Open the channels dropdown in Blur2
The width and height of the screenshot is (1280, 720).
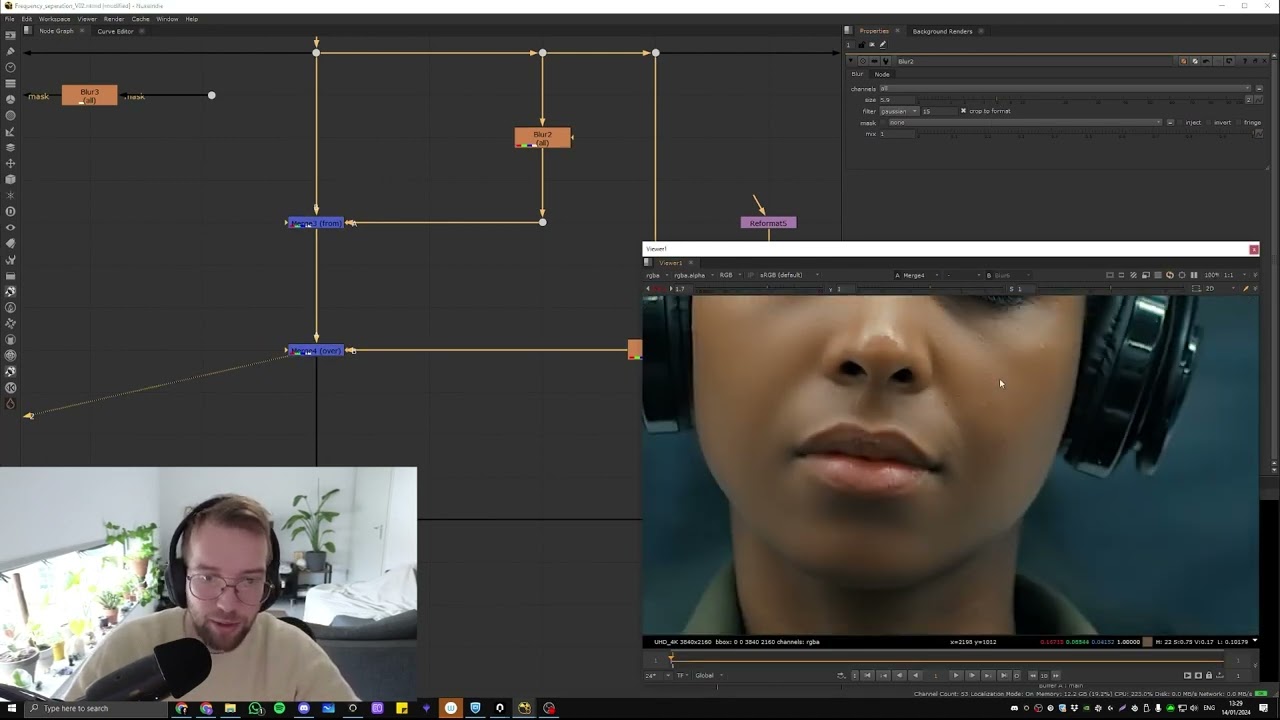[1066, 88]
